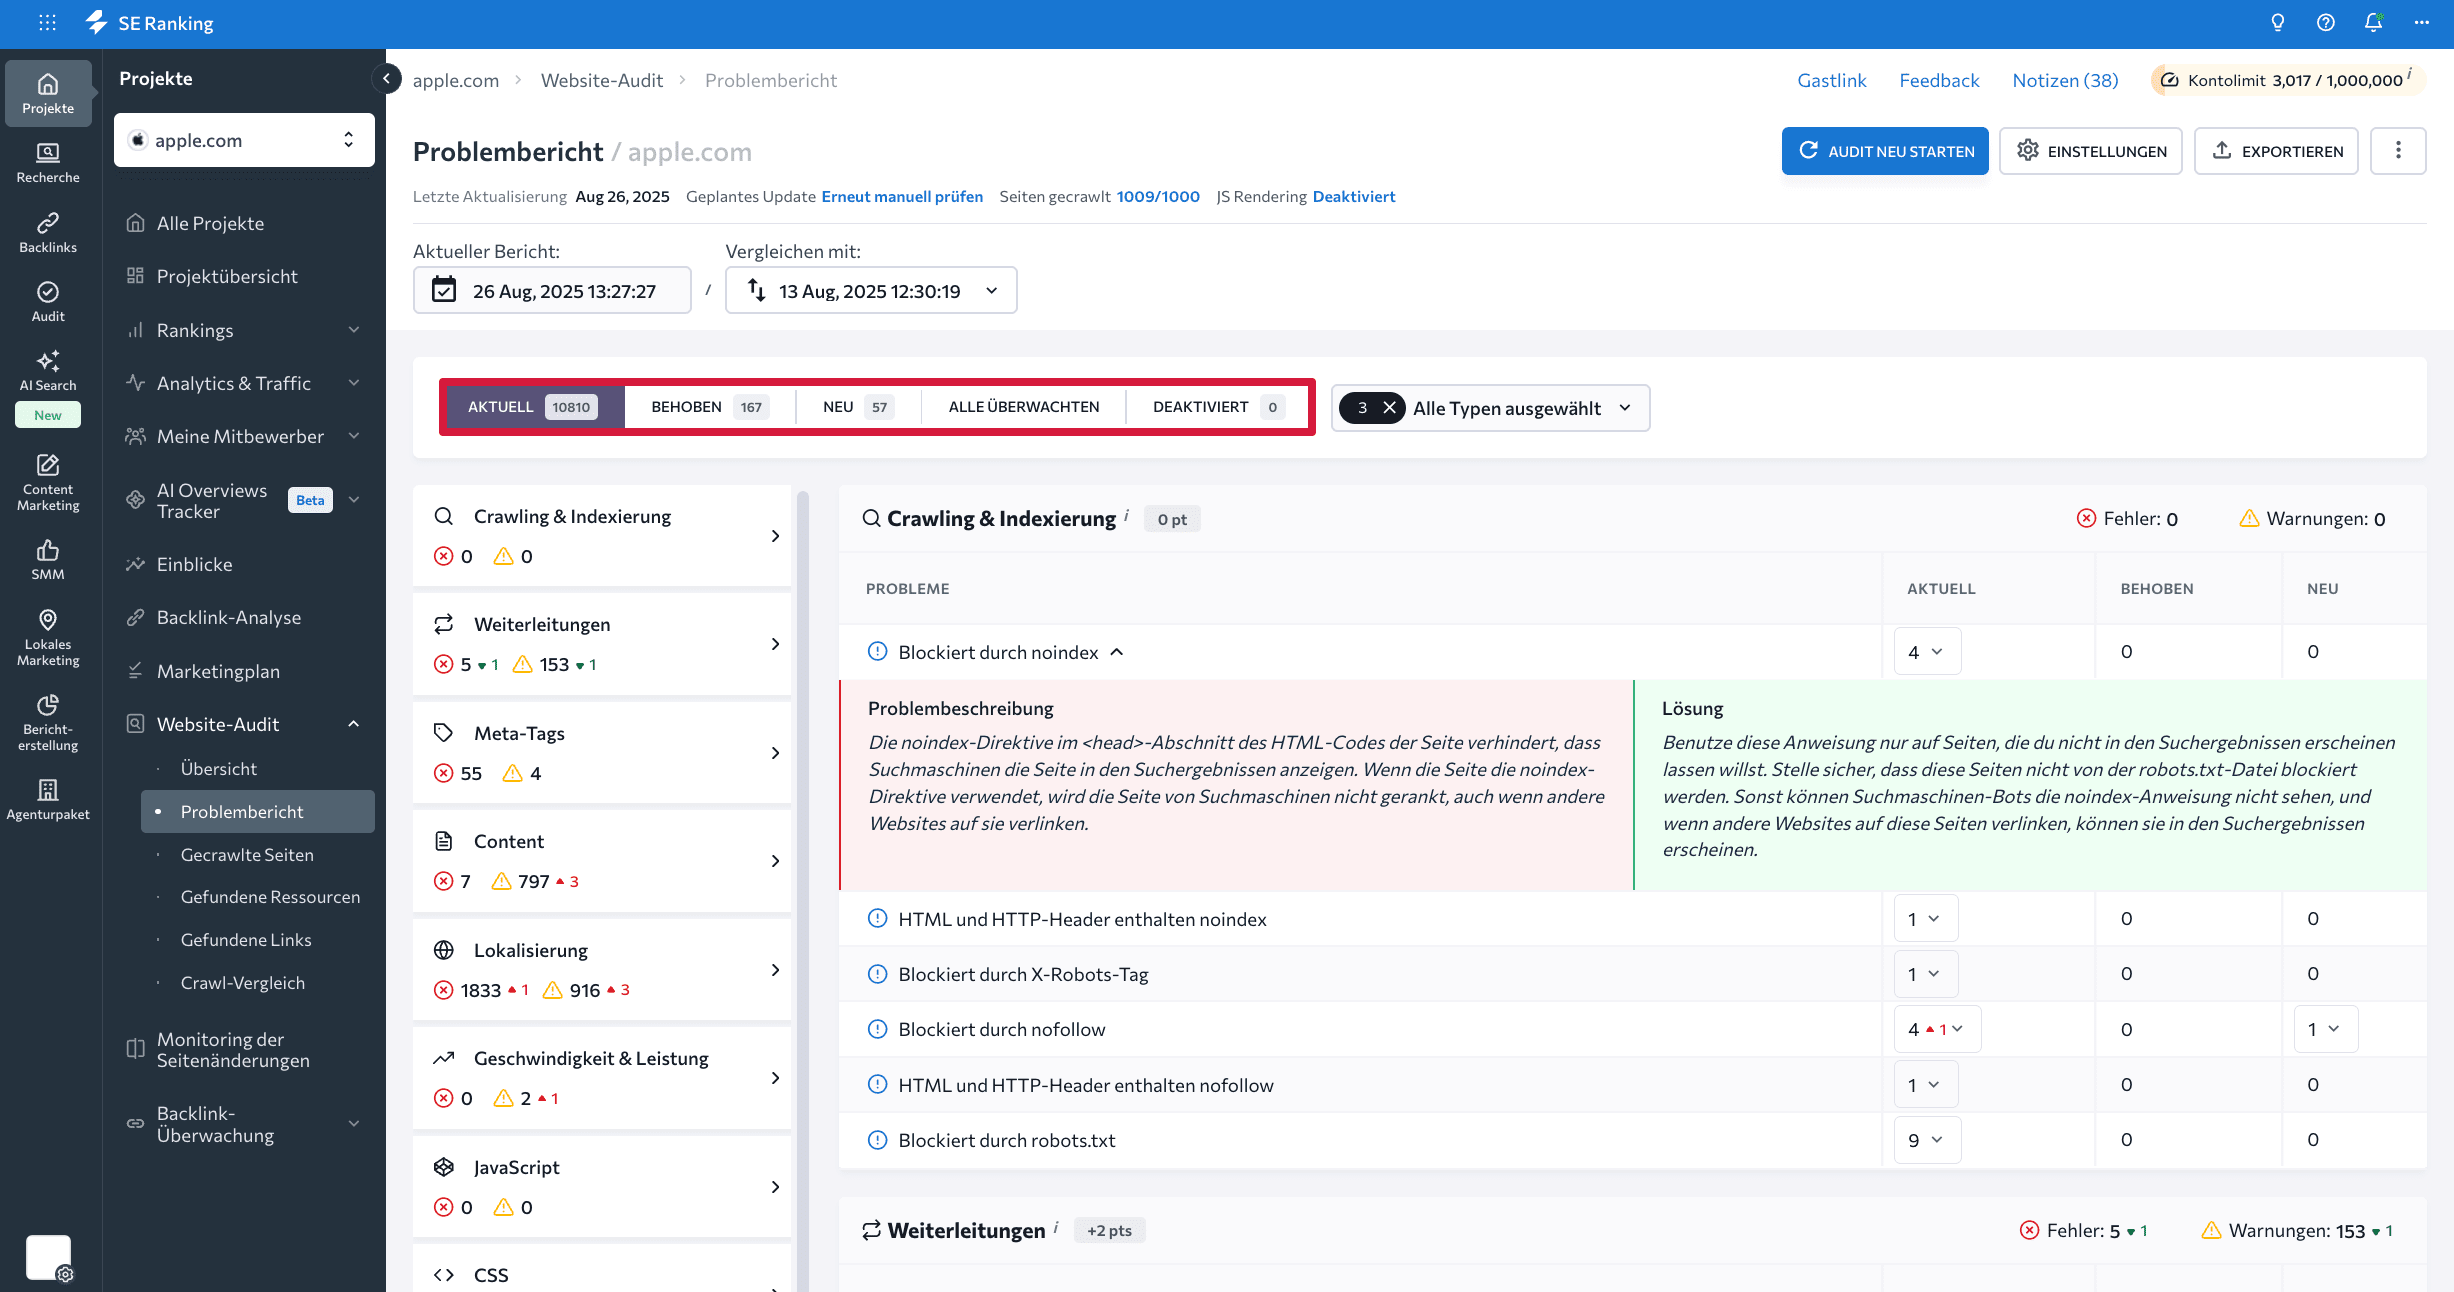Collapse the Projekte sidebar panel arrow
The height and width of the screenshot is (1292, 2454).
[386, 78]
